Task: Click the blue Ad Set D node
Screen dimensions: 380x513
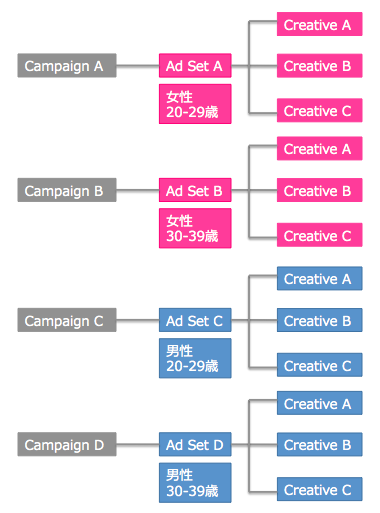Action: point(195,444)
